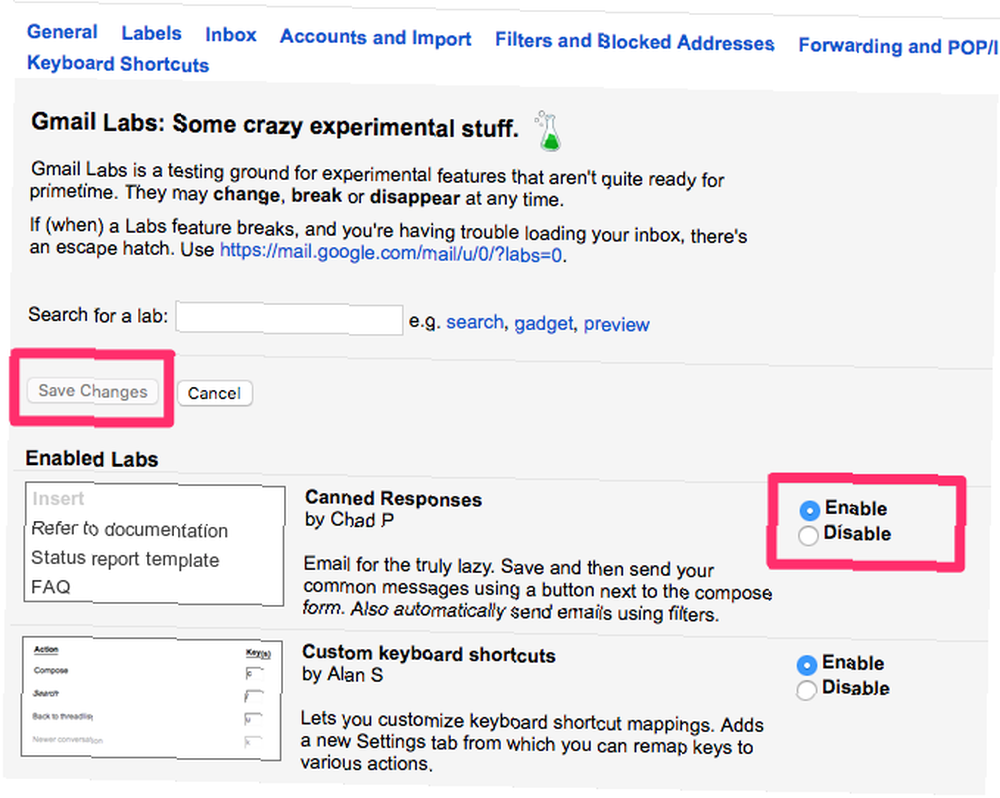Click the Enabled Labs heading
The height and width of the screenshot is (798, 1000).
click(92, 459)
